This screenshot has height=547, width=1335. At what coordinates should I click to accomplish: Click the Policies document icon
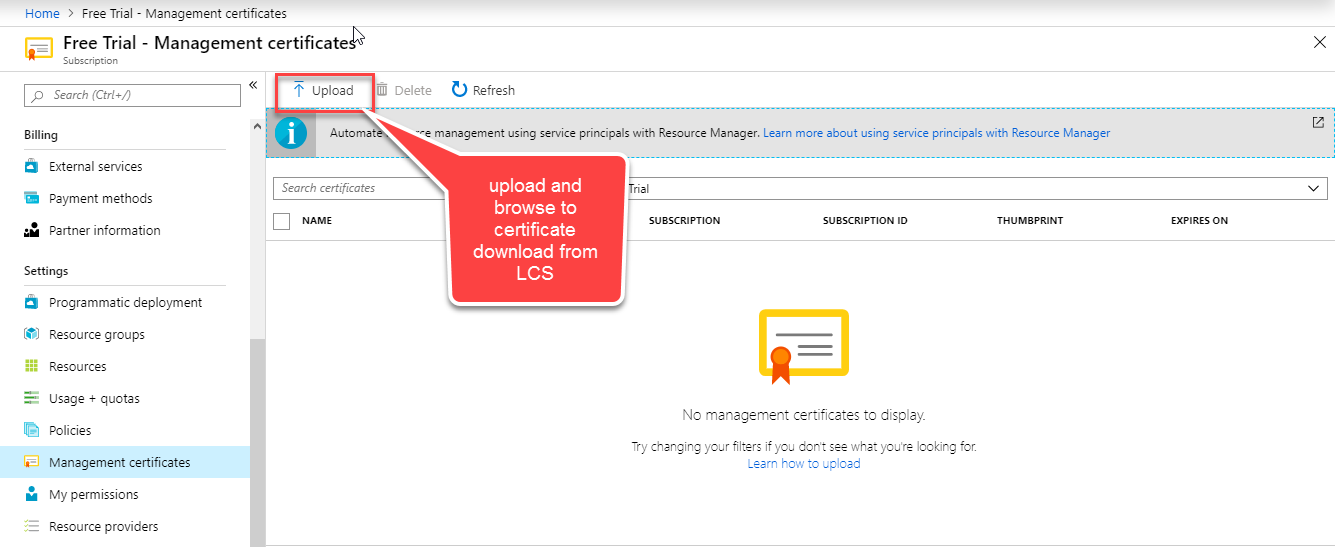[x=31, y=430]
